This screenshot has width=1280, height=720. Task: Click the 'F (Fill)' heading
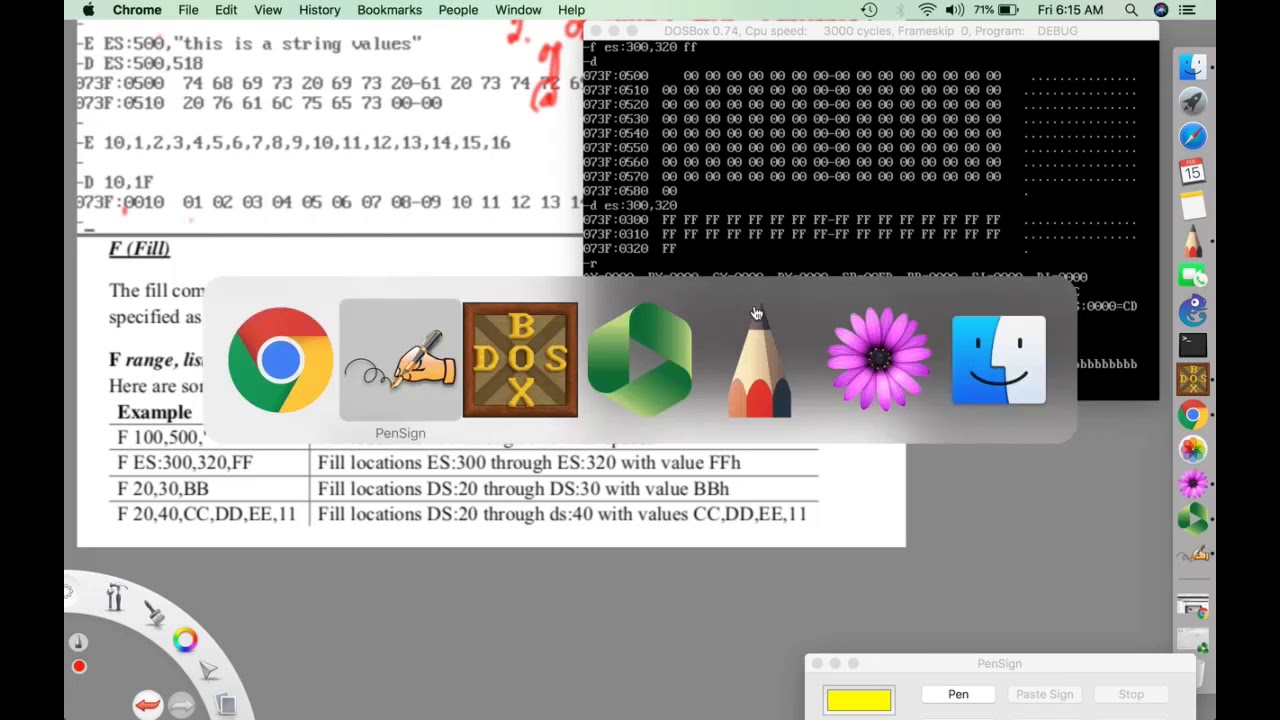point(139,248)
